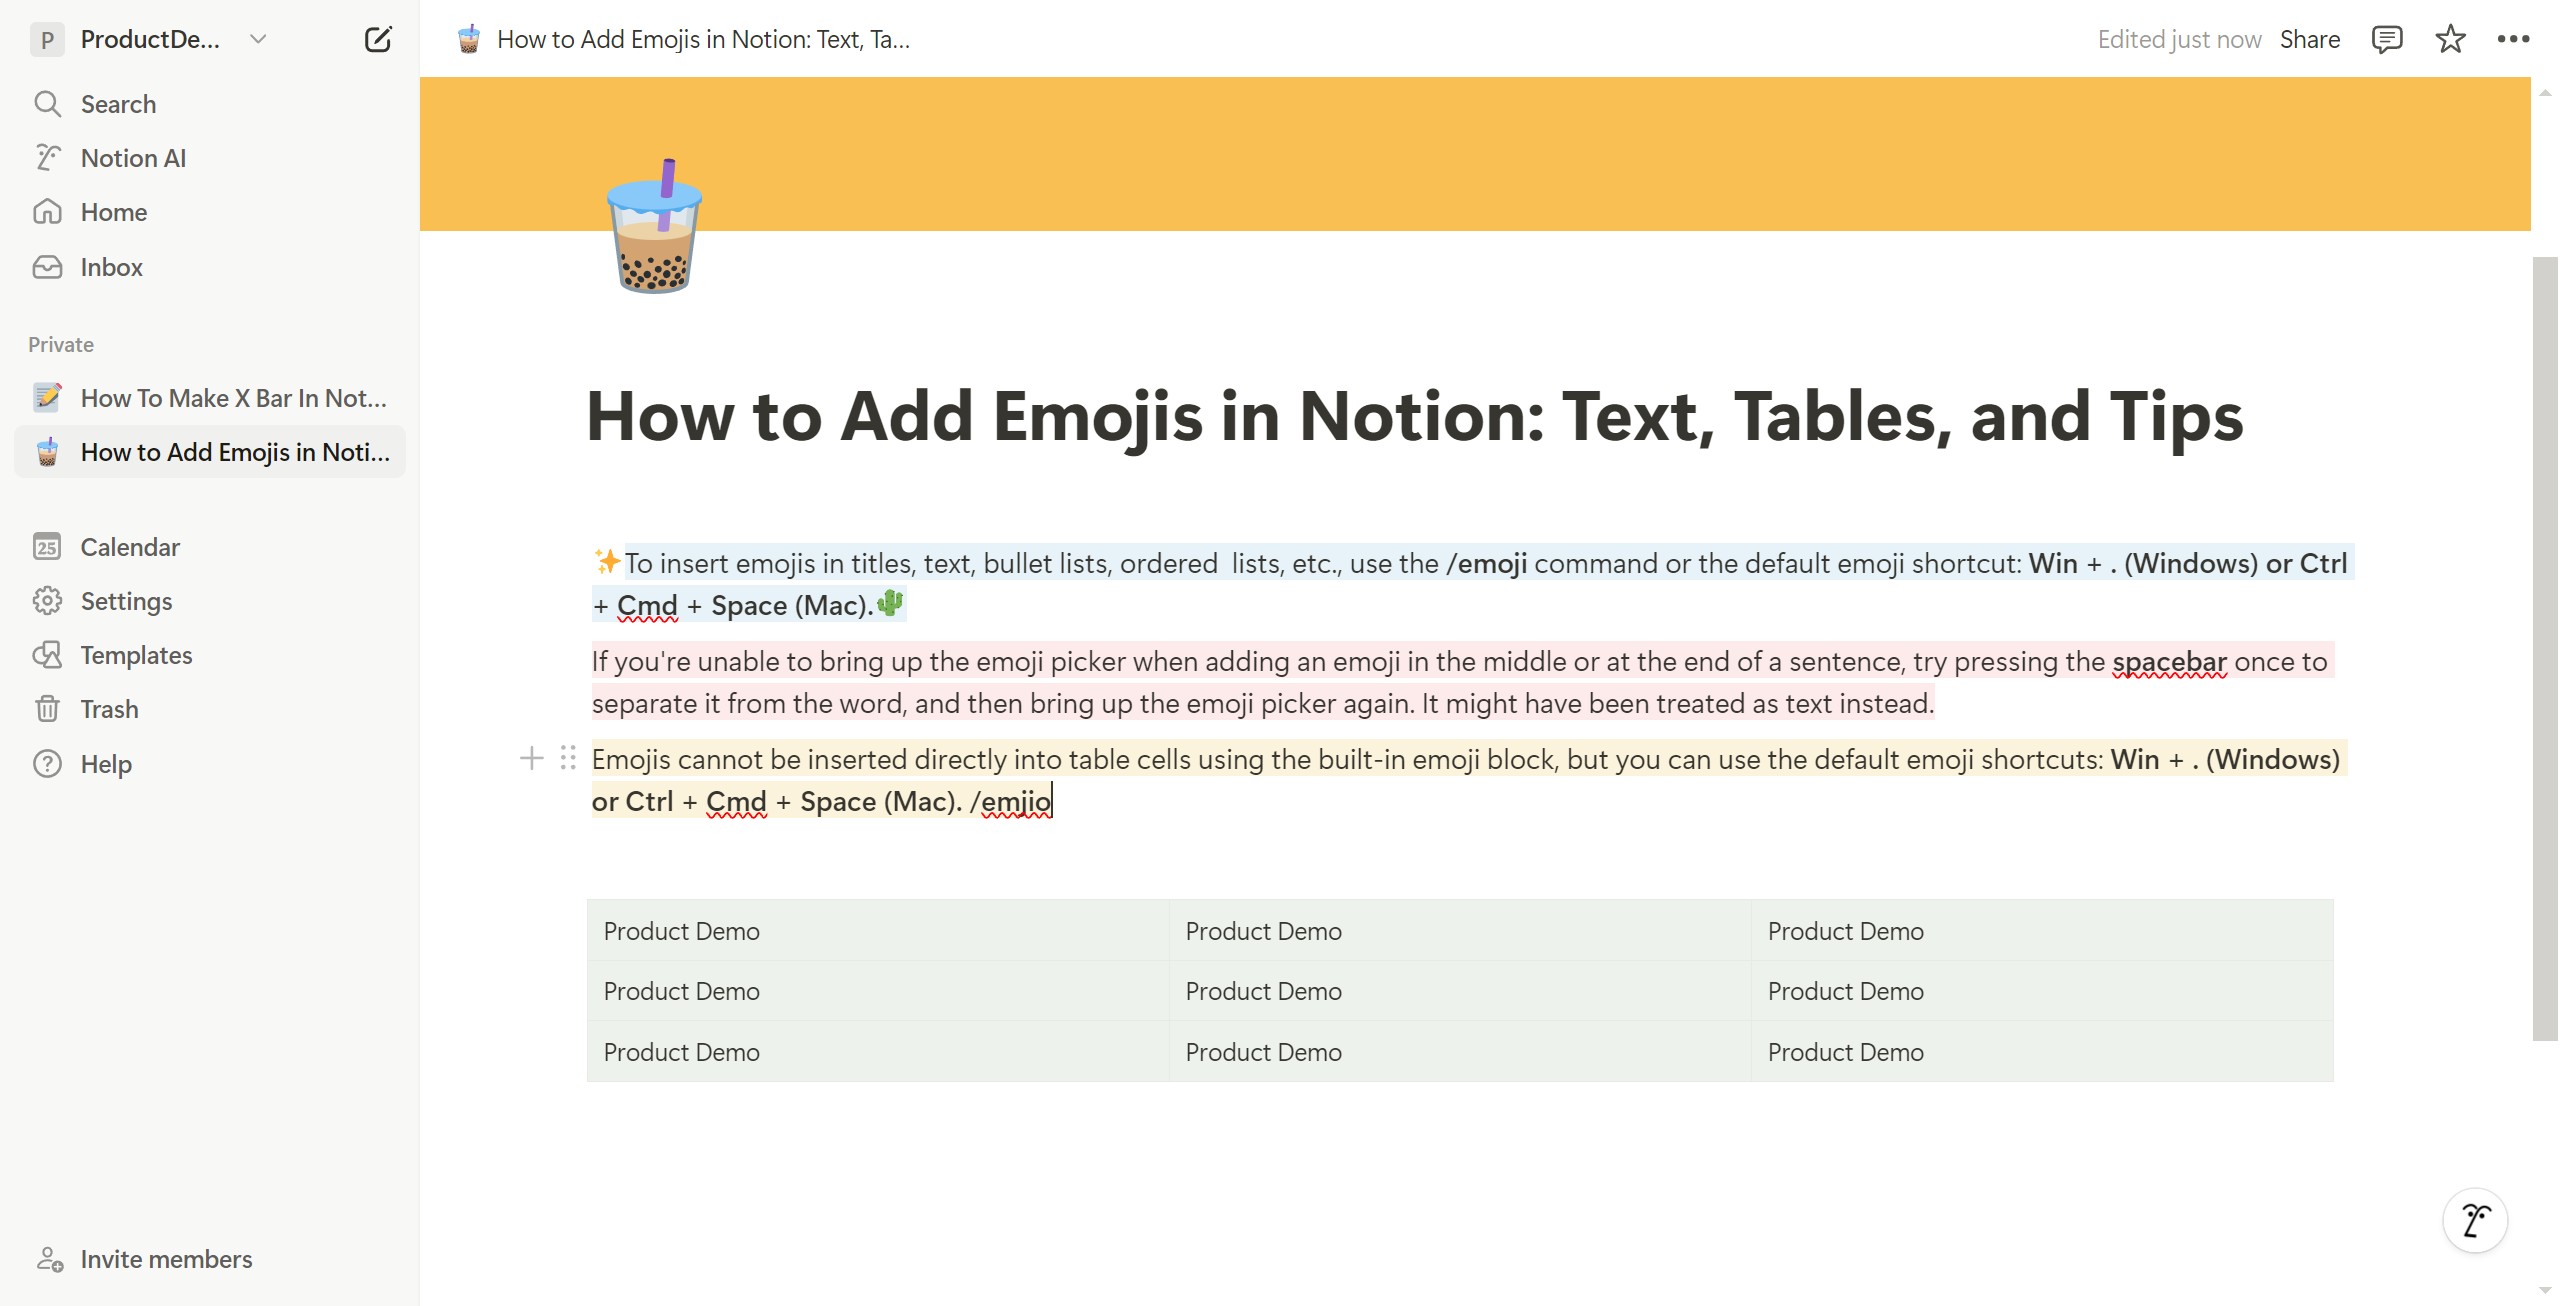The width and height of the screenshot is (2561, 1306).
Task: Click Invite members
Action: pyautogui.click(x=210, y=1259)
